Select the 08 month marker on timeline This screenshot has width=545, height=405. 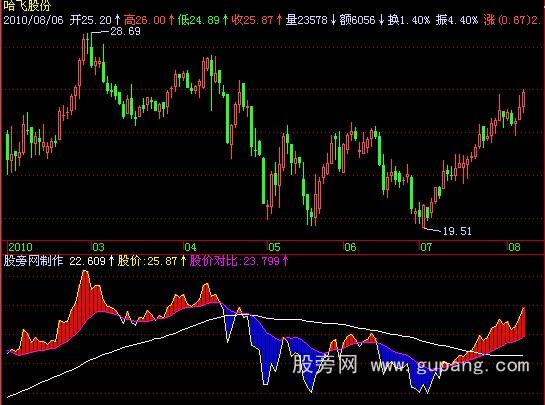(514, 247)
